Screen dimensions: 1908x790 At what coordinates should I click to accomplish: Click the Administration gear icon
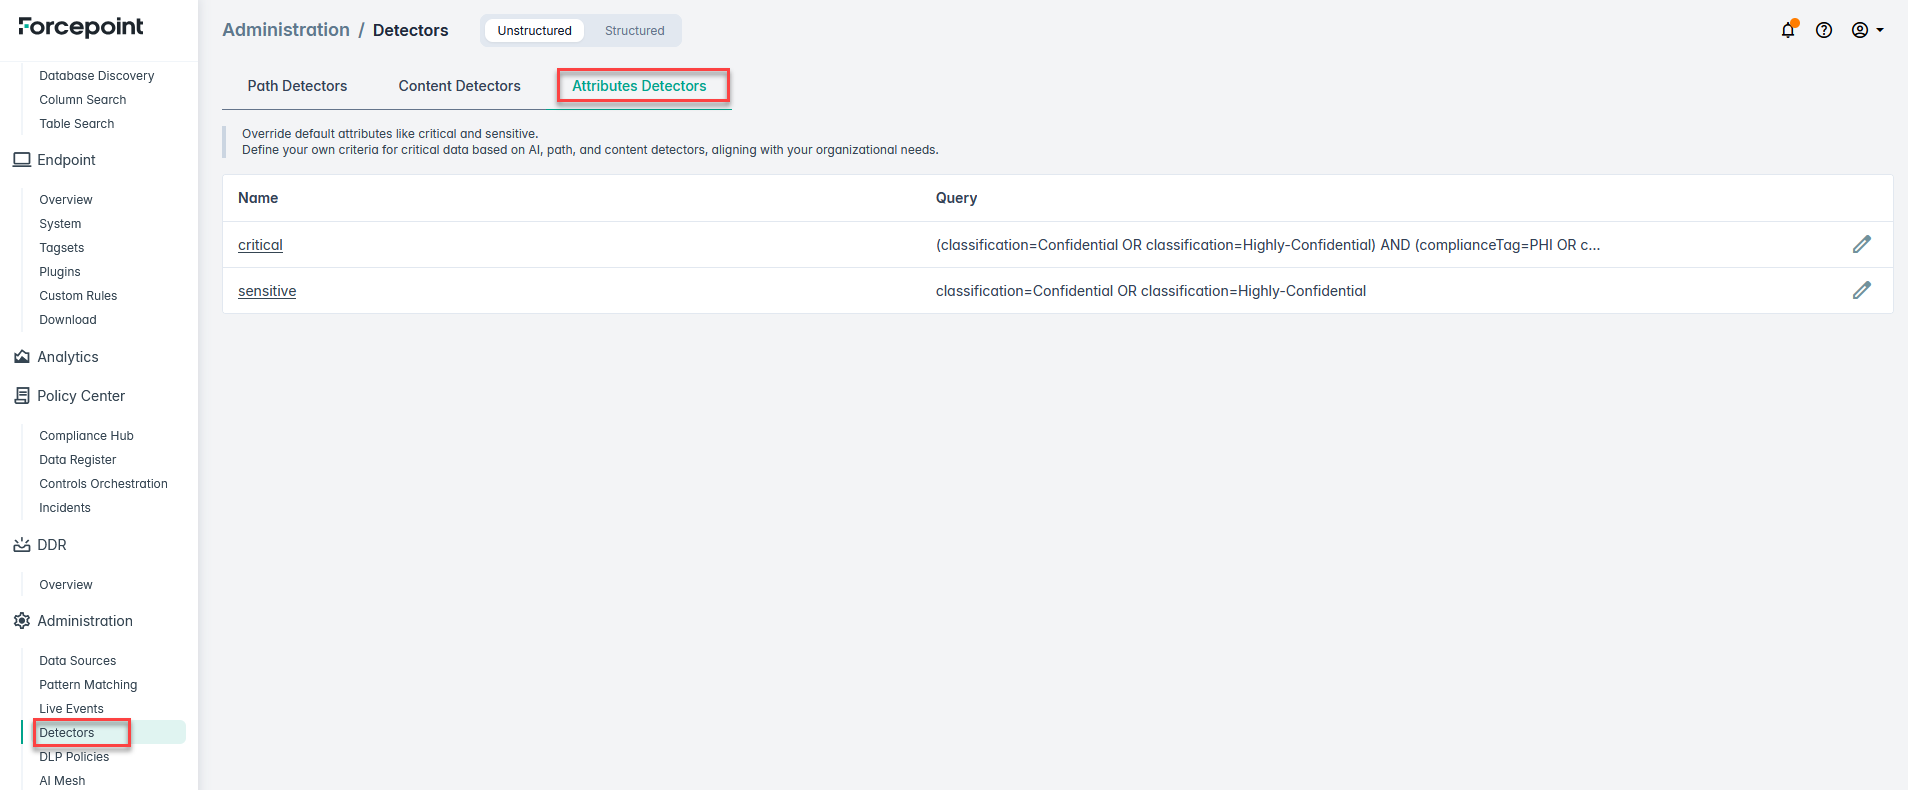pyautogui.click(x=22, y=621)
